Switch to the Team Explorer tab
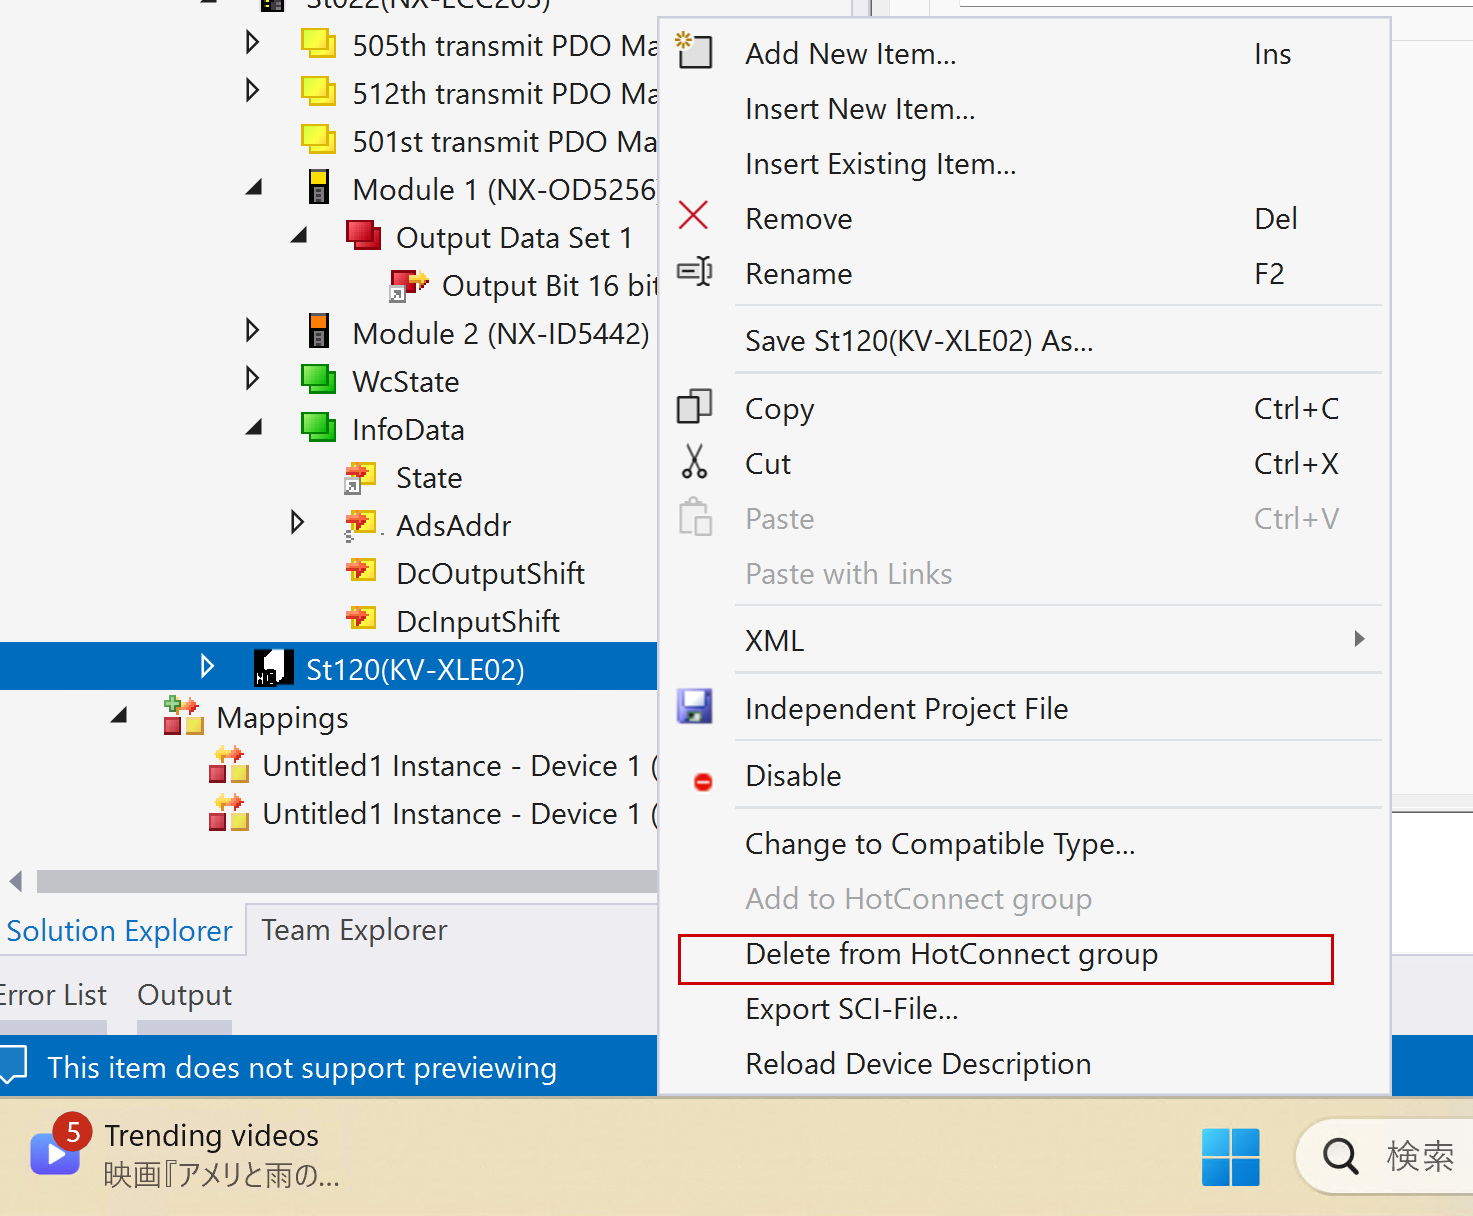This screenshot has height=1216, width=1473. pyautogui.click(x=354, y=930)
